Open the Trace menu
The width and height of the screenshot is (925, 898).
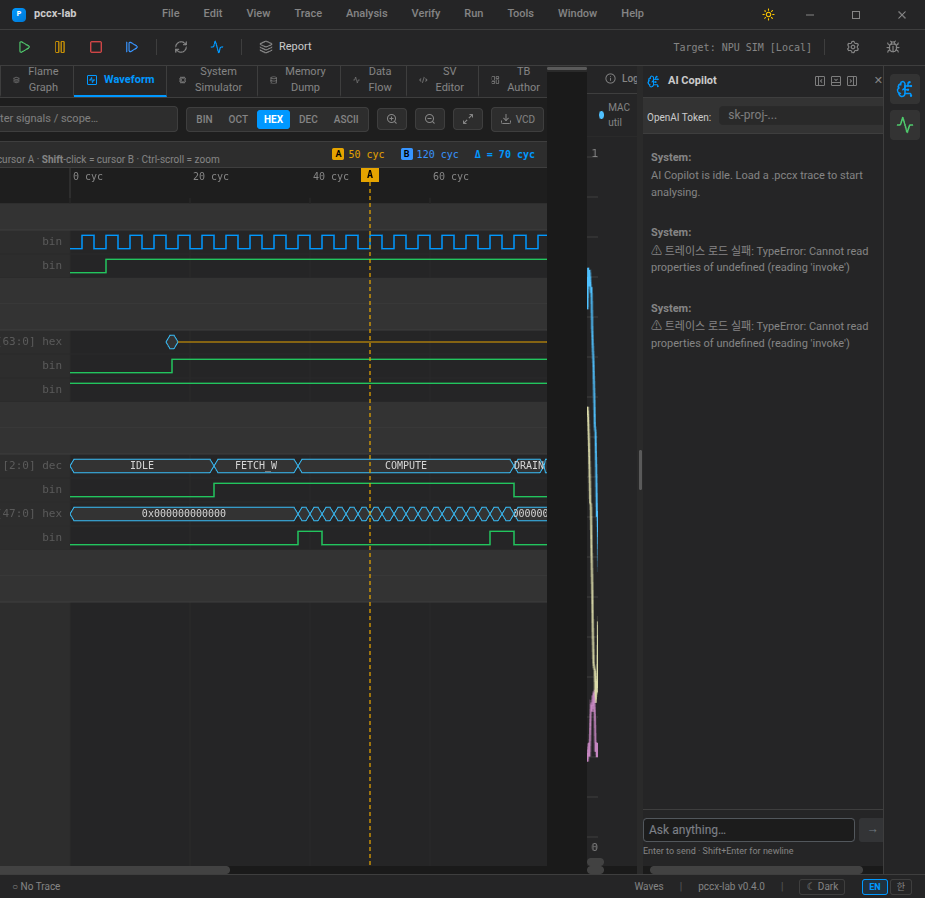(308, 14)
